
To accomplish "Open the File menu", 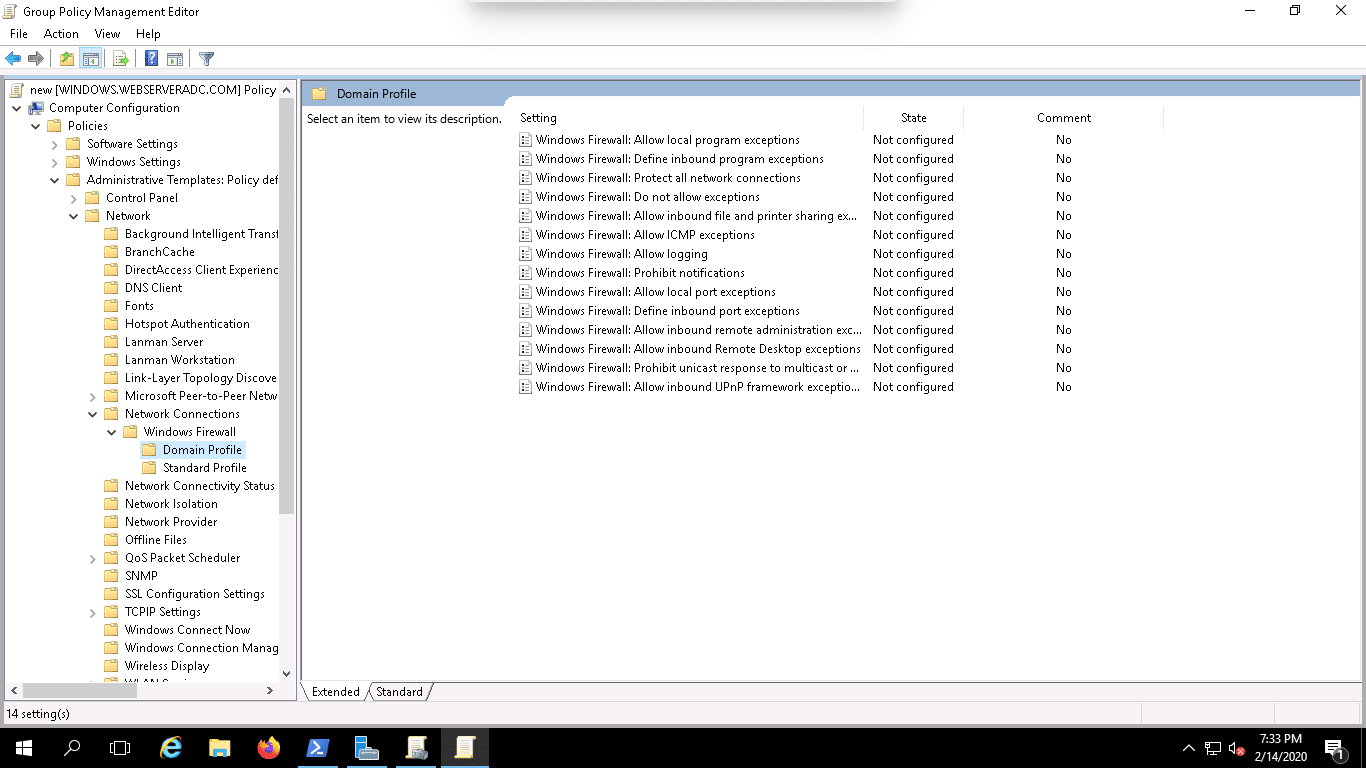I will tap(19, 34).
